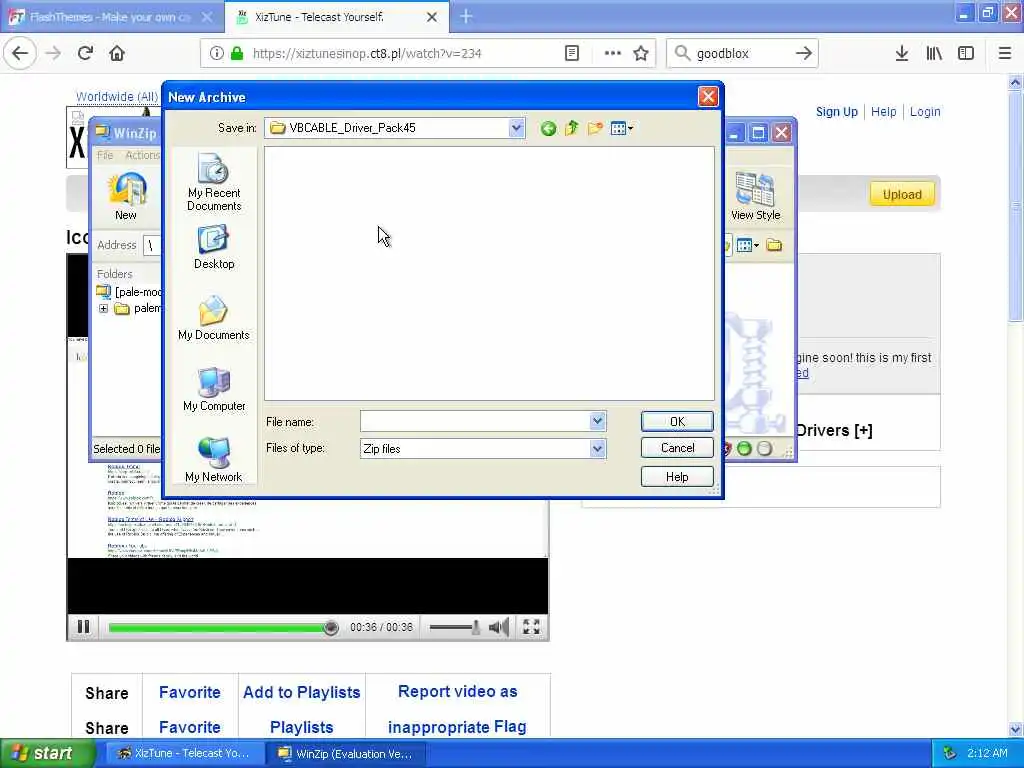Click the green status light in WinZip
The image size is (1024, 768).
coord(744,449)
